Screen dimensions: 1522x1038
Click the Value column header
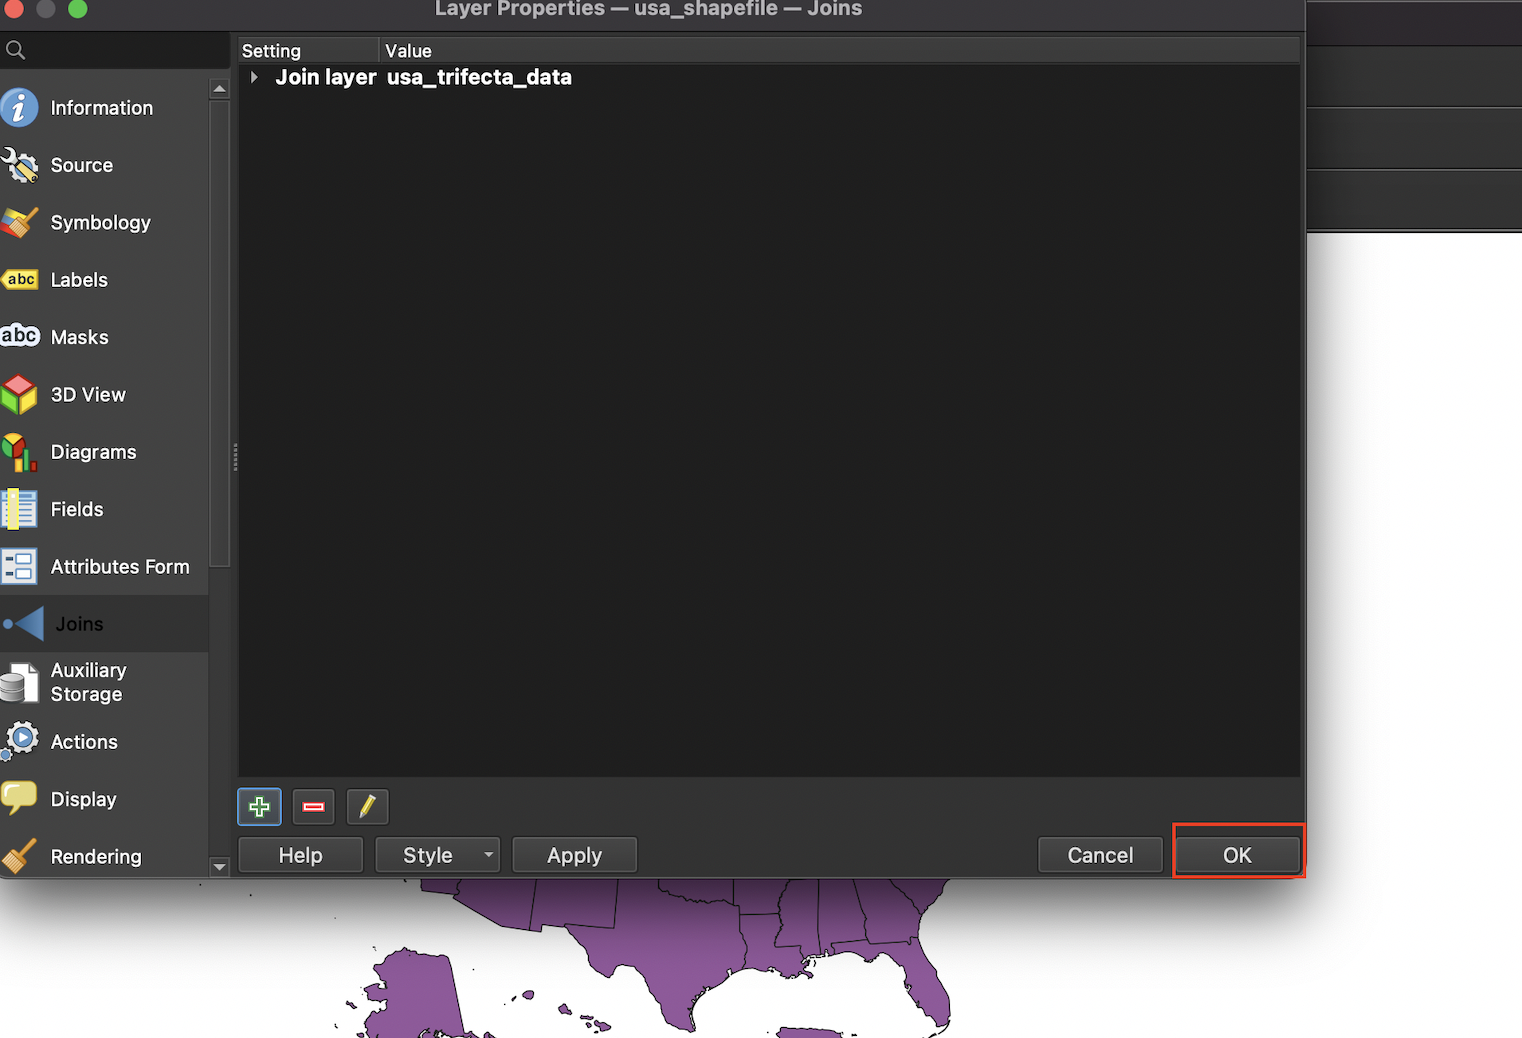(x=408, y=51)
